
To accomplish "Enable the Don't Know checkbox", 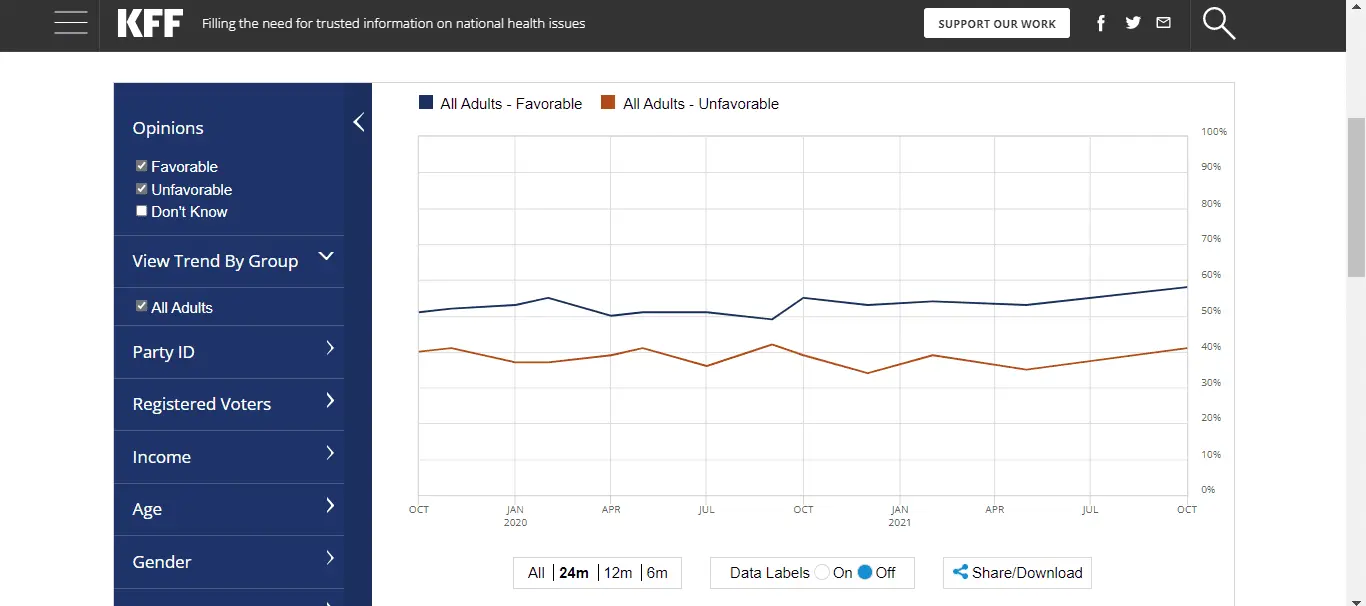I will click(x=142, y=211).
